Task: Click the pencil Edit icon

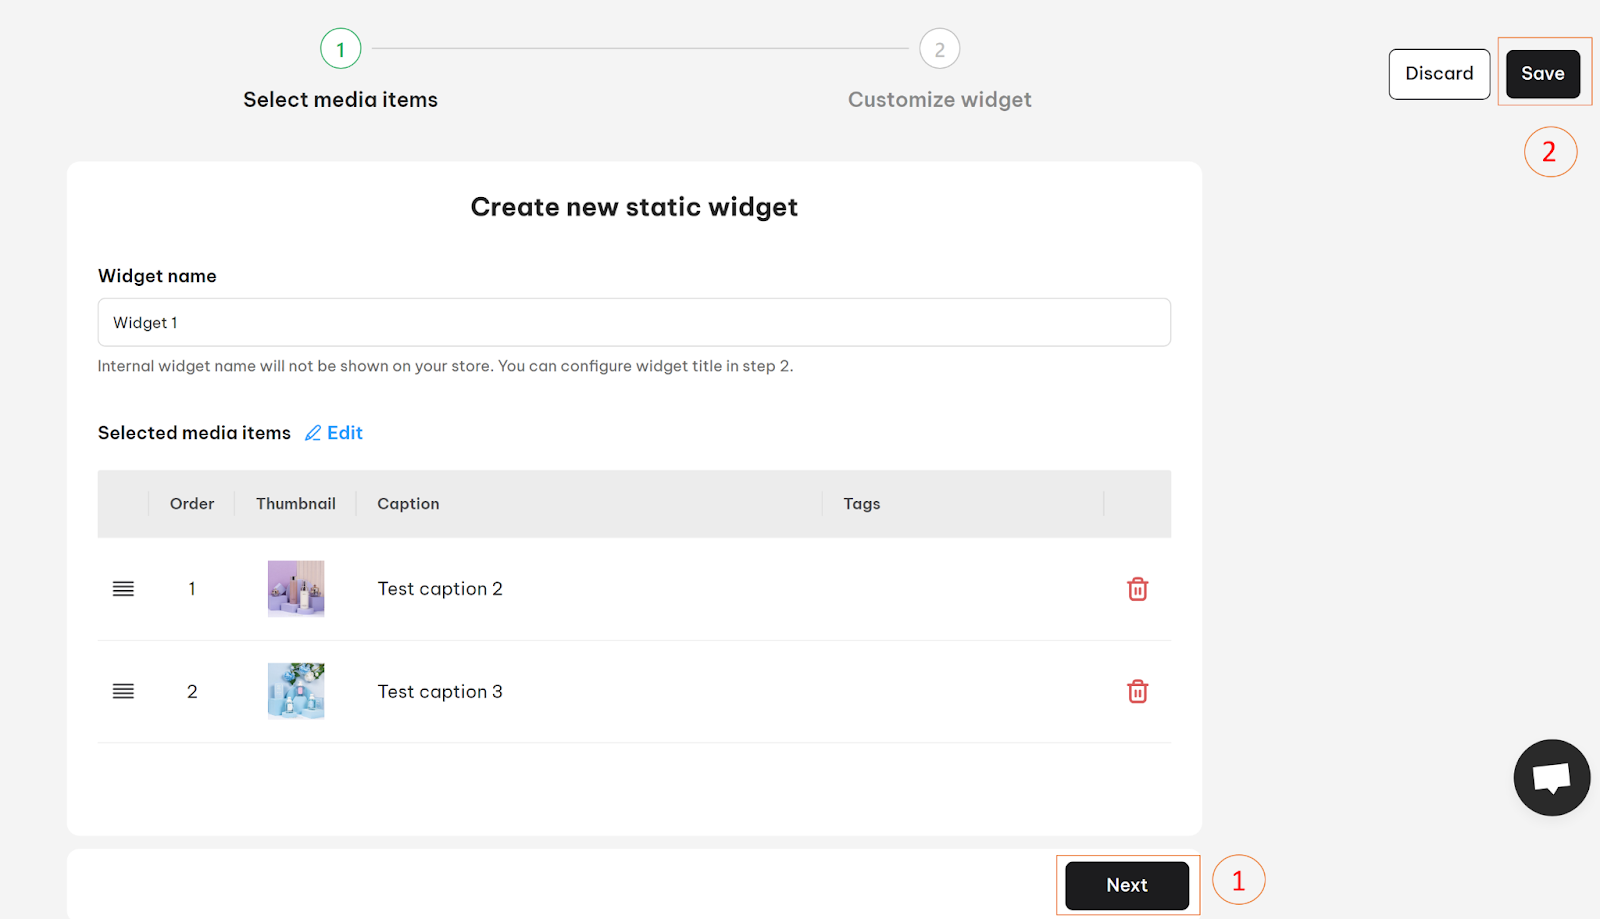Action: tap(313, 433)
